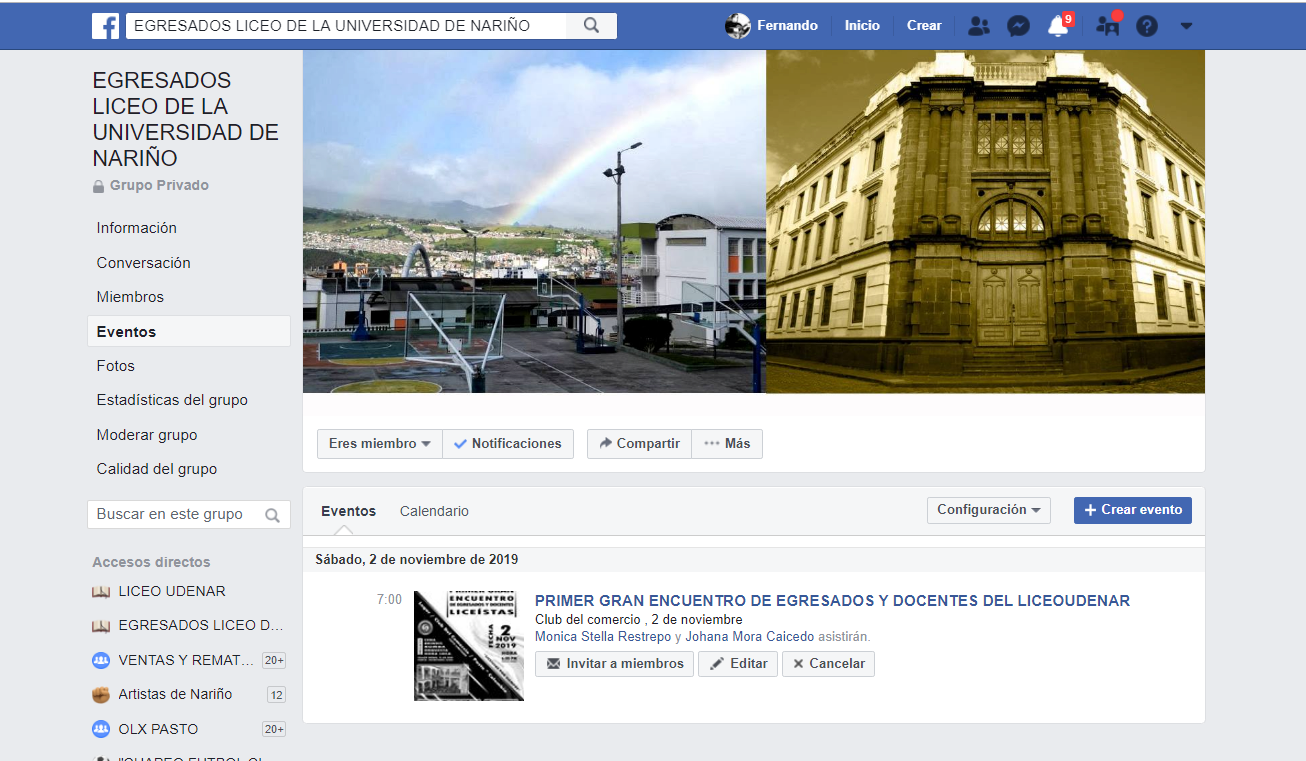Open friend requests icon
This screenshot has height=761, width=1306.
(x=979, y=26)
